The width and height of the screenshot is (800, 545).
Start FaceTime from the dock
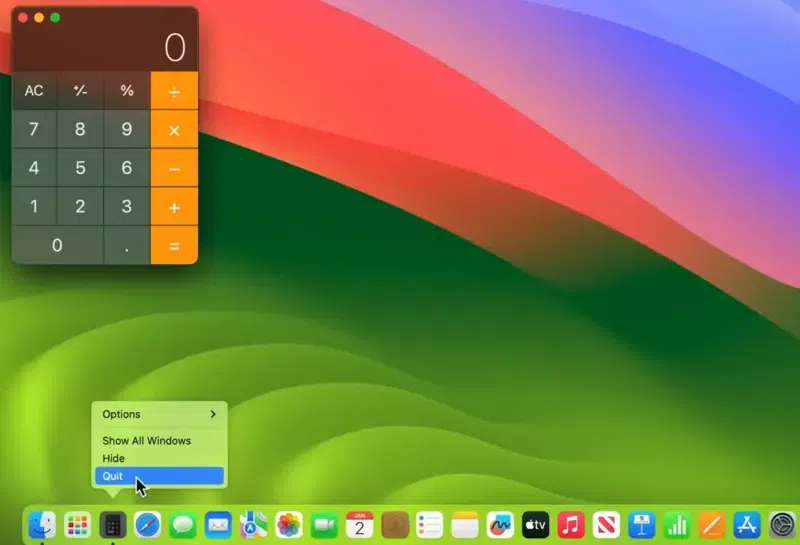(x=324, y=525)
